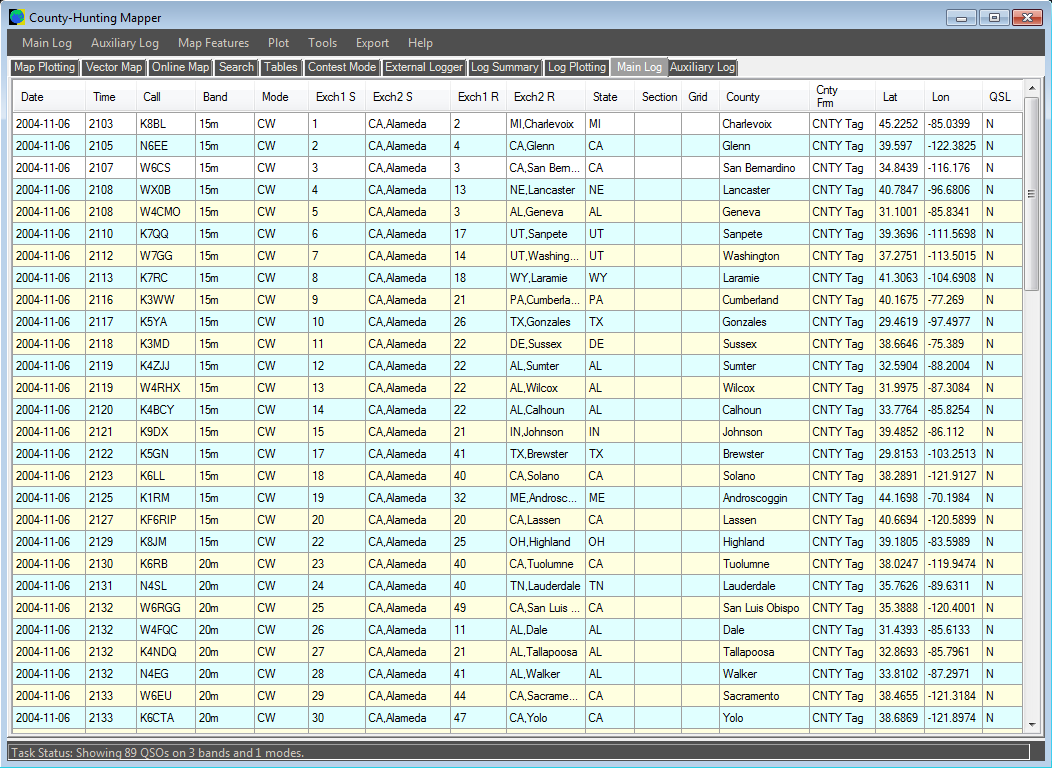Open the Tools menu
The height and width of the screenshot is (768, 1052).
click(x=323, y=43)
